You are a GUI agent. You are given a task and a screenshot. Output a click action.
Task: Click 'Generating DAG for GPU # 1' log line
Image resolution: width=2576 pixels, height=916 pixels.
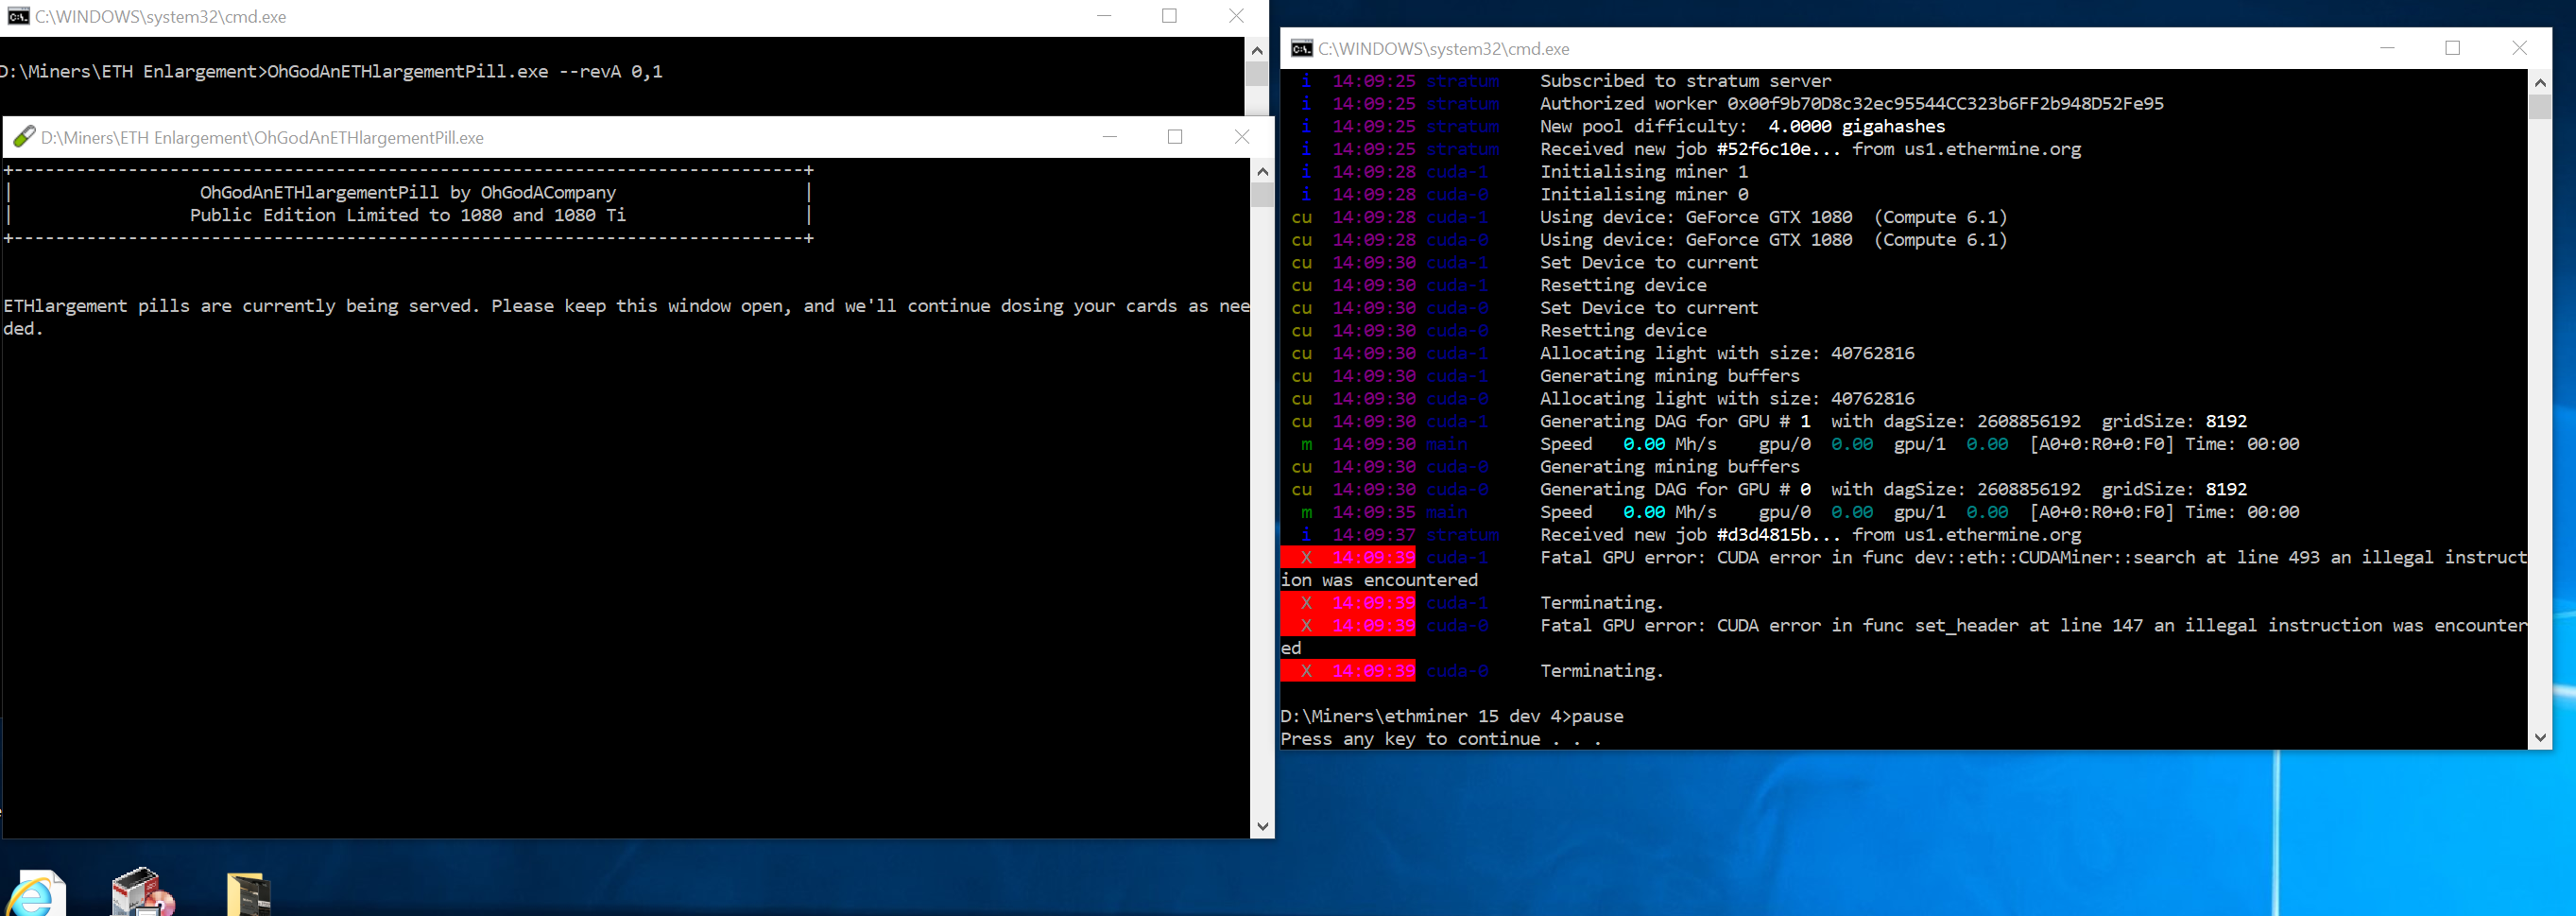point(1893,421)
